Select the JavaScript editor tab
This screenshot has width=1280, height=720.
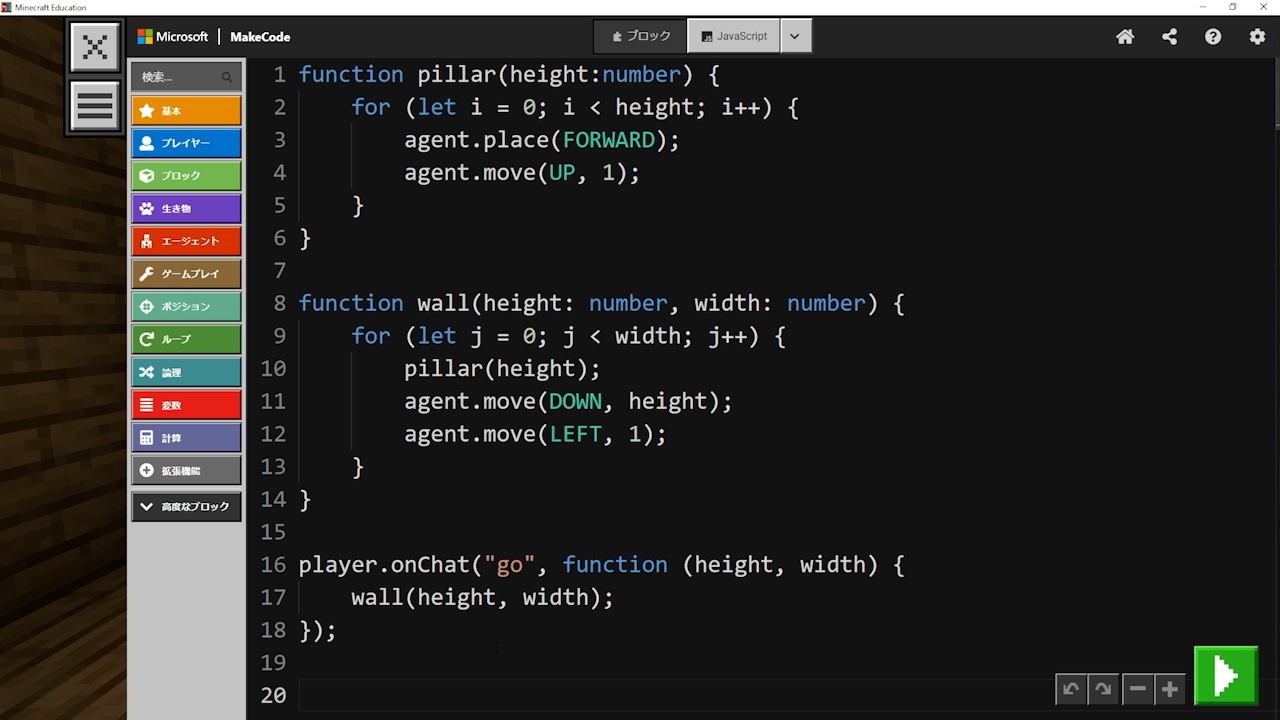[x=734, y=36]
